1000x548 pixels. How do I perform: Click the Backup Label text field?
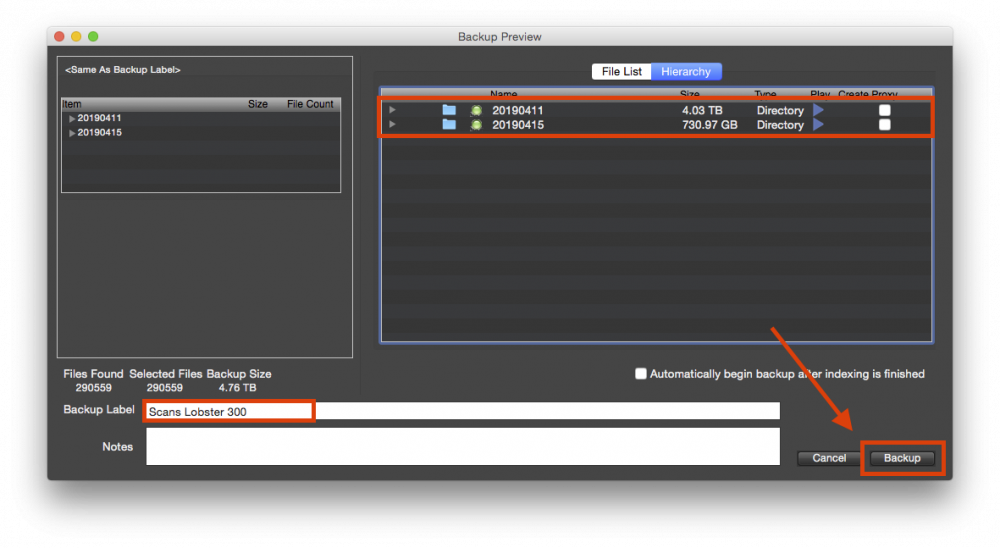point(460,411)
